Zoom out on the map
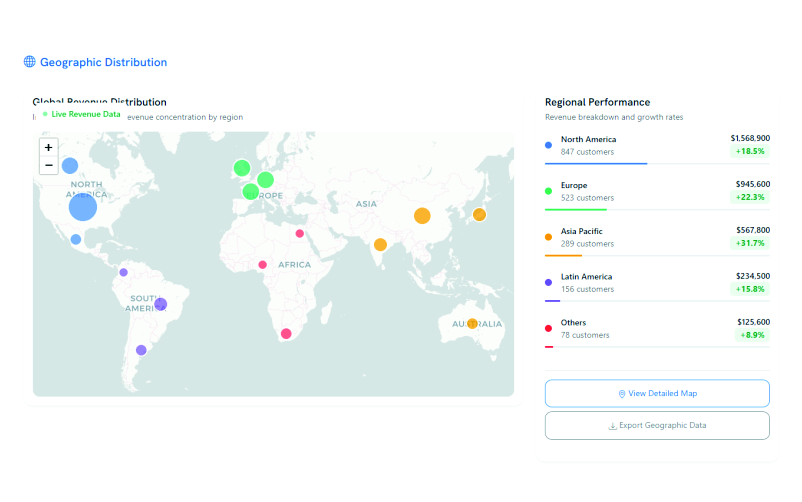 point(48,165)
